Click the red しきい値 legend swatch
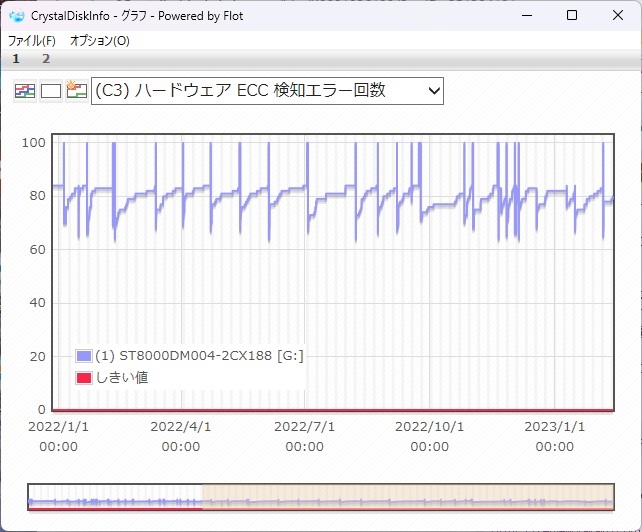The height and width of the screenshot is (532, 642). coord(84,378)
